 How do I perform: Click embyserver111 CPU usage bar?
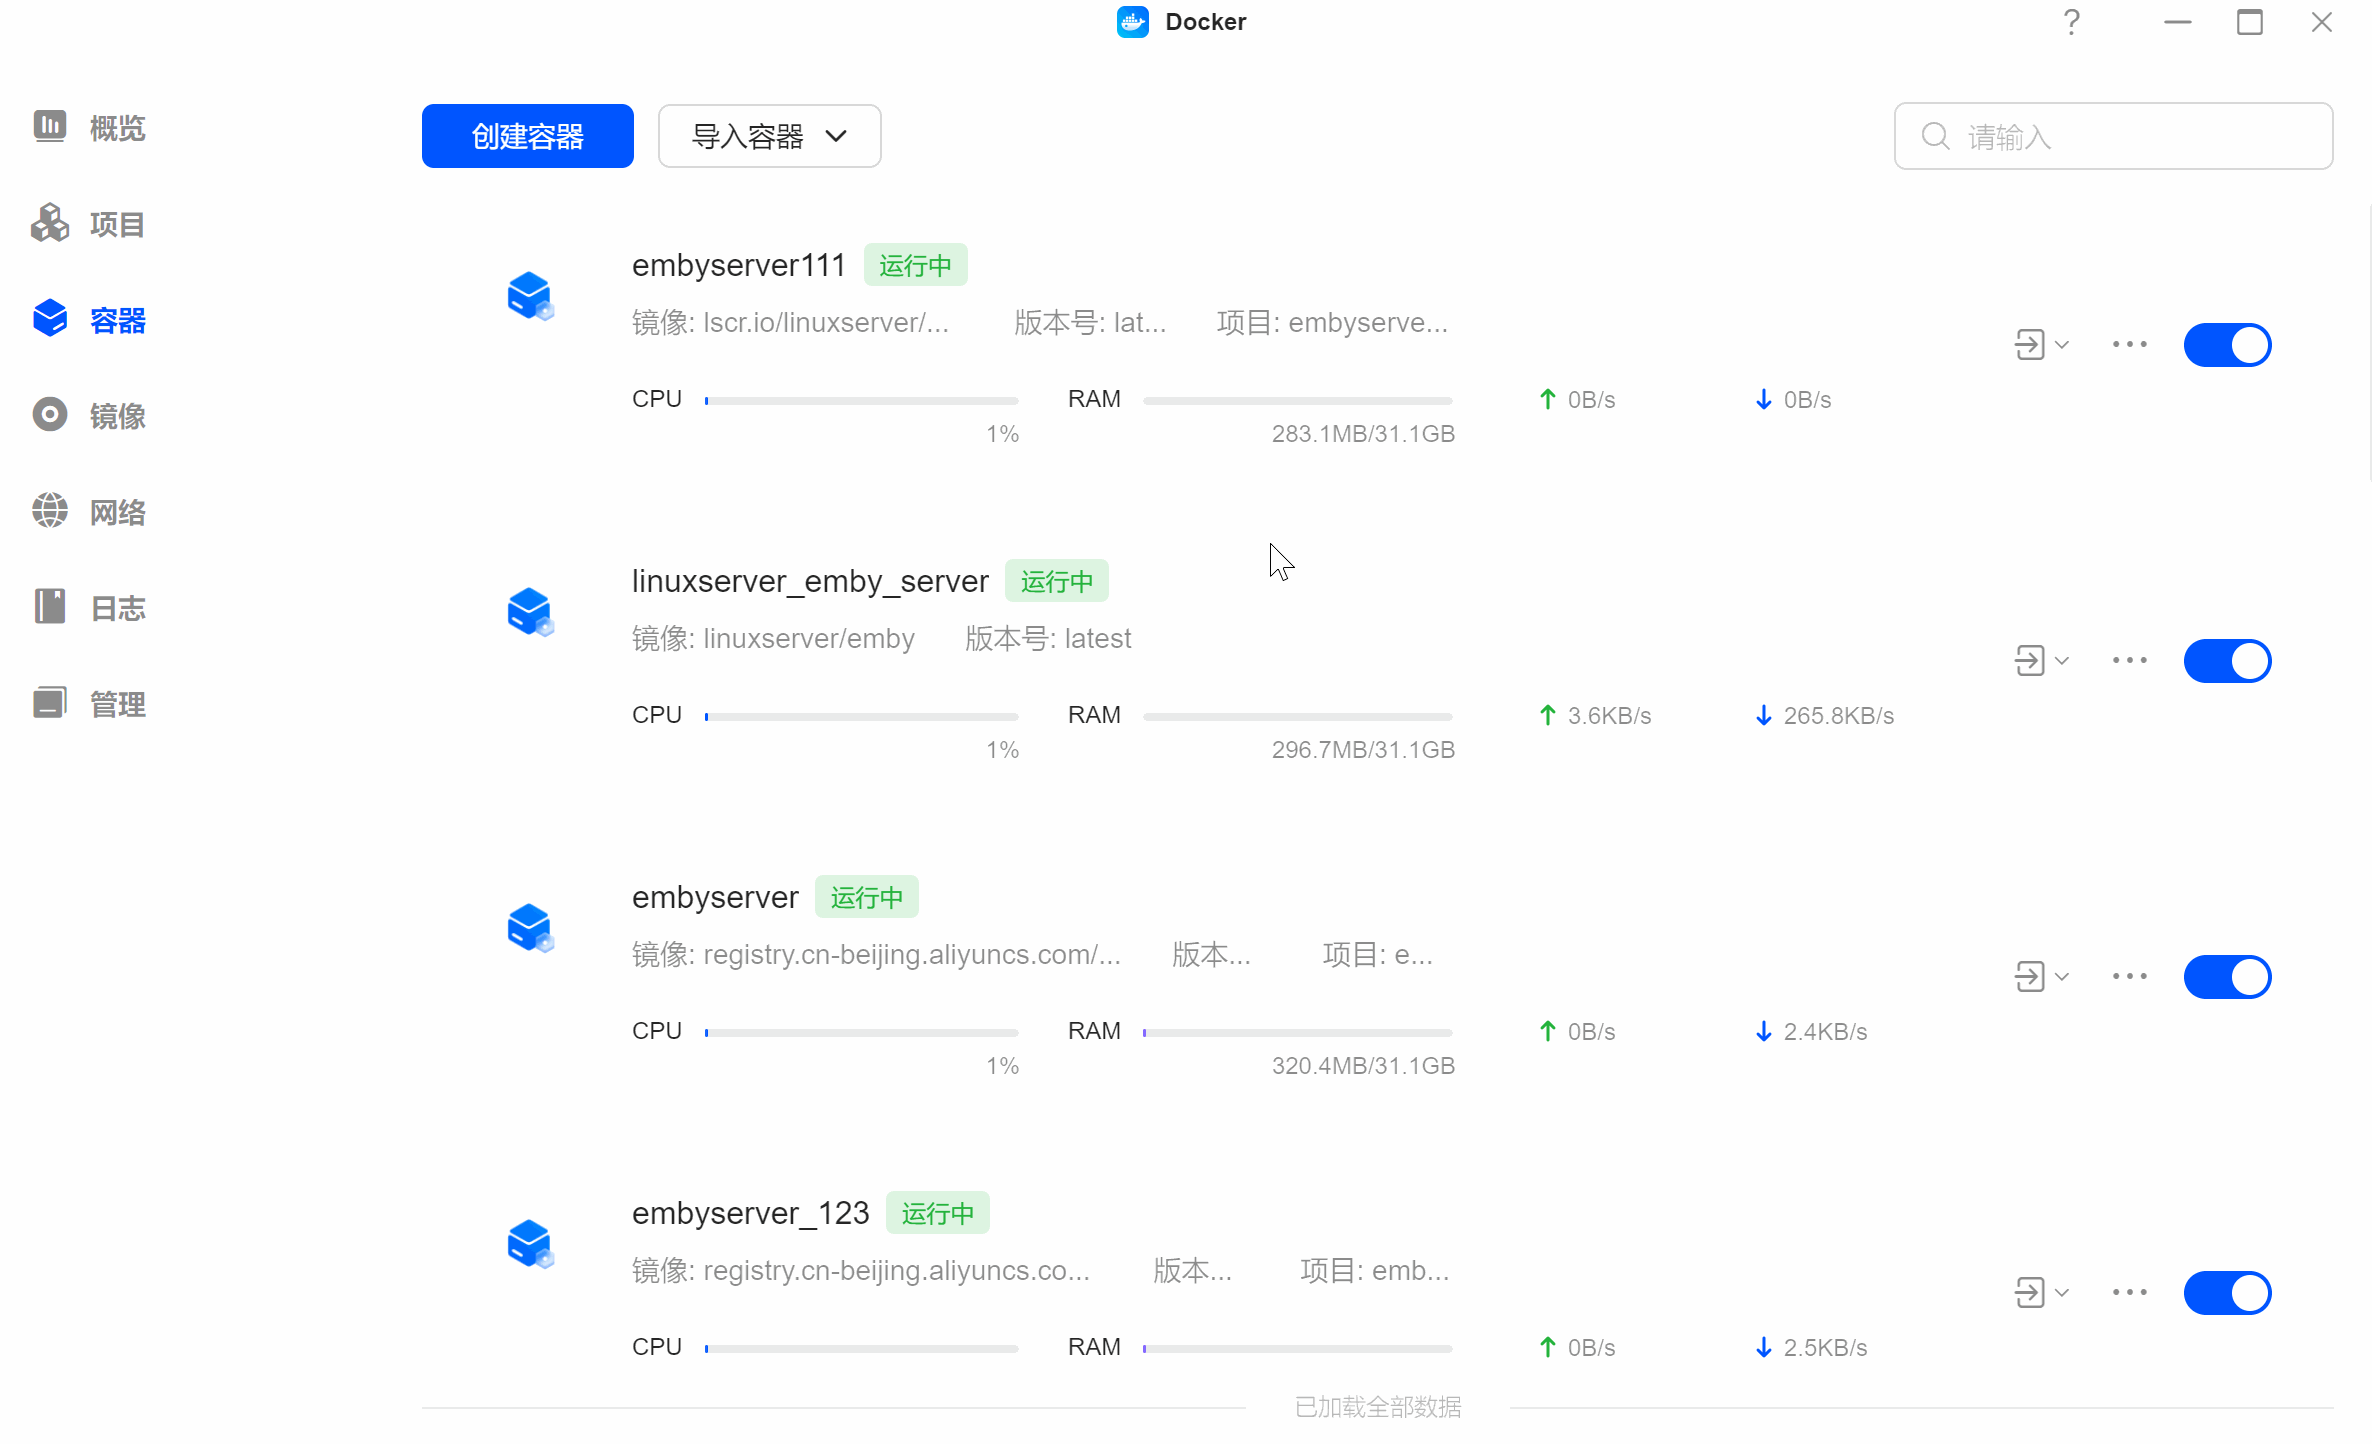click(861, 401)
